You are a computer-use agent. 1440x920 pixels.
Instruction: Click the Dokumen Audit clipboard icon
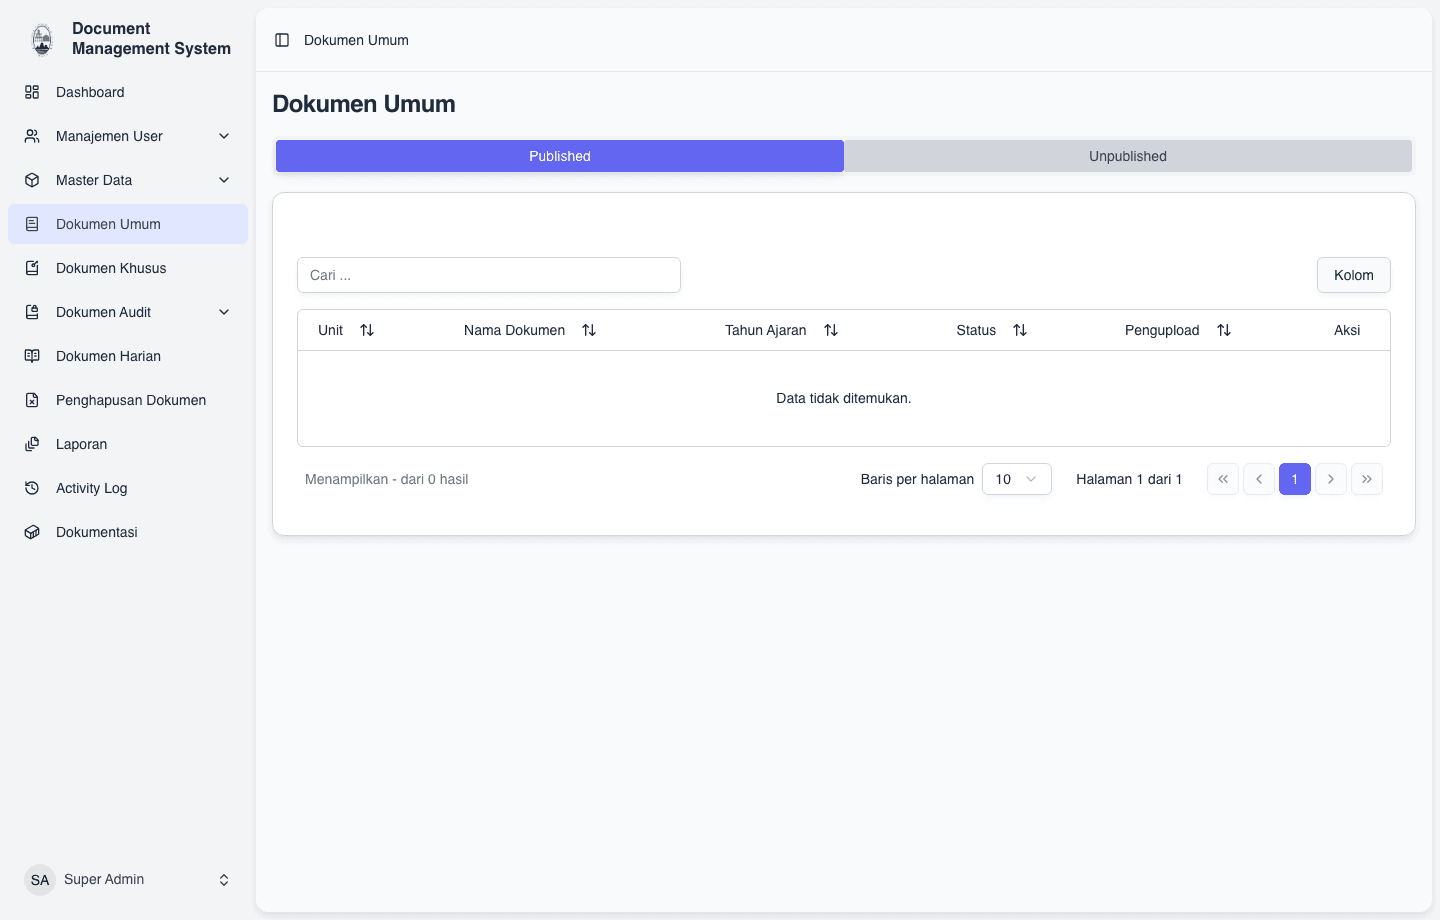pyautogui.click(x=32, y=312)
